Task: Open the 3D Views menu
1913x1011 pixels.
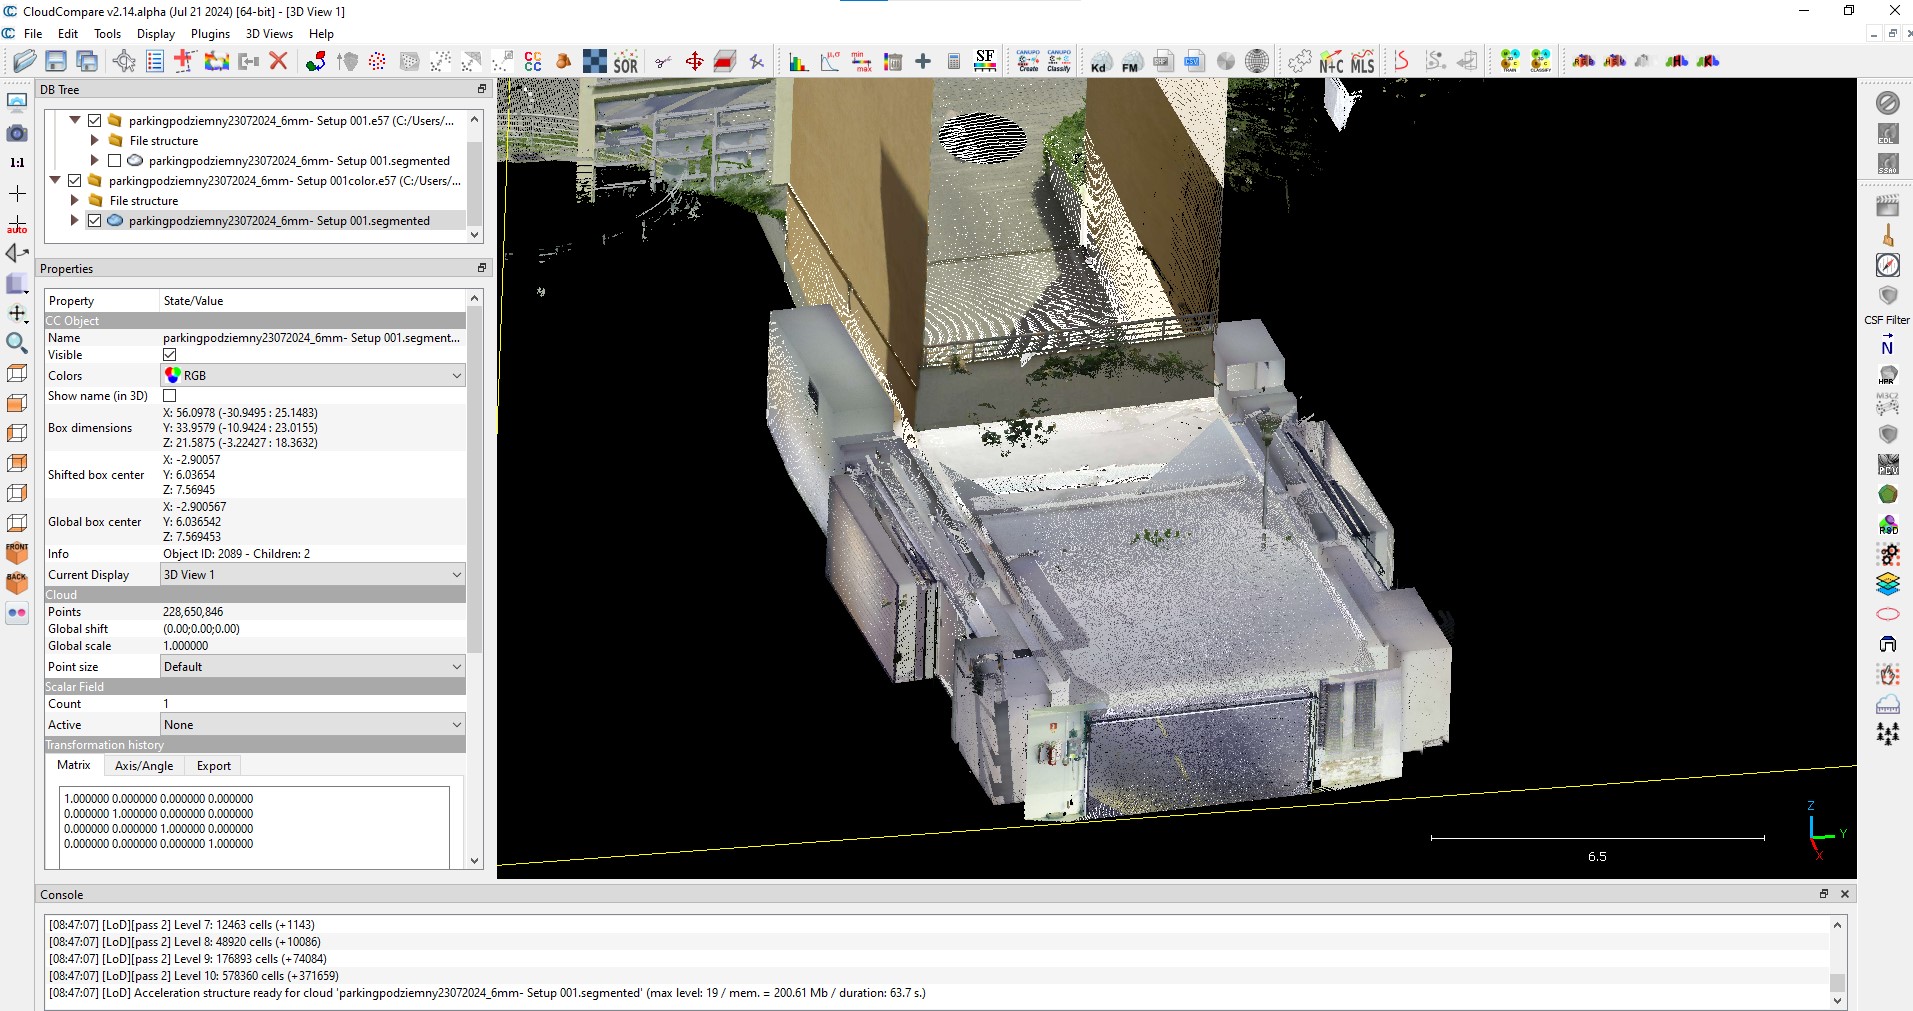Action: 269,34
